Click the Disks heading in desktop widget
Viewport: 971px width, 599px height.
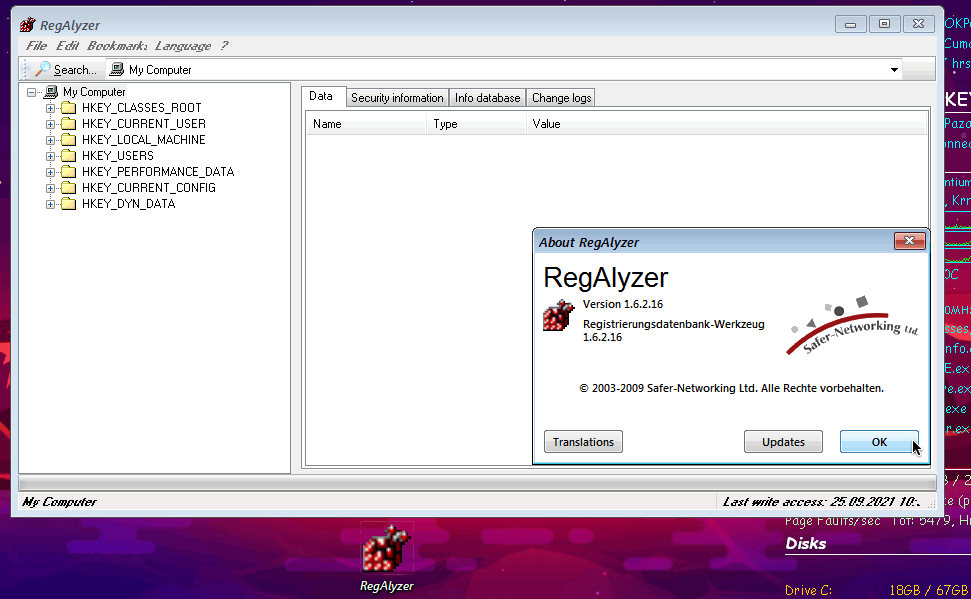pyautogui.click(x=806, y=543)
